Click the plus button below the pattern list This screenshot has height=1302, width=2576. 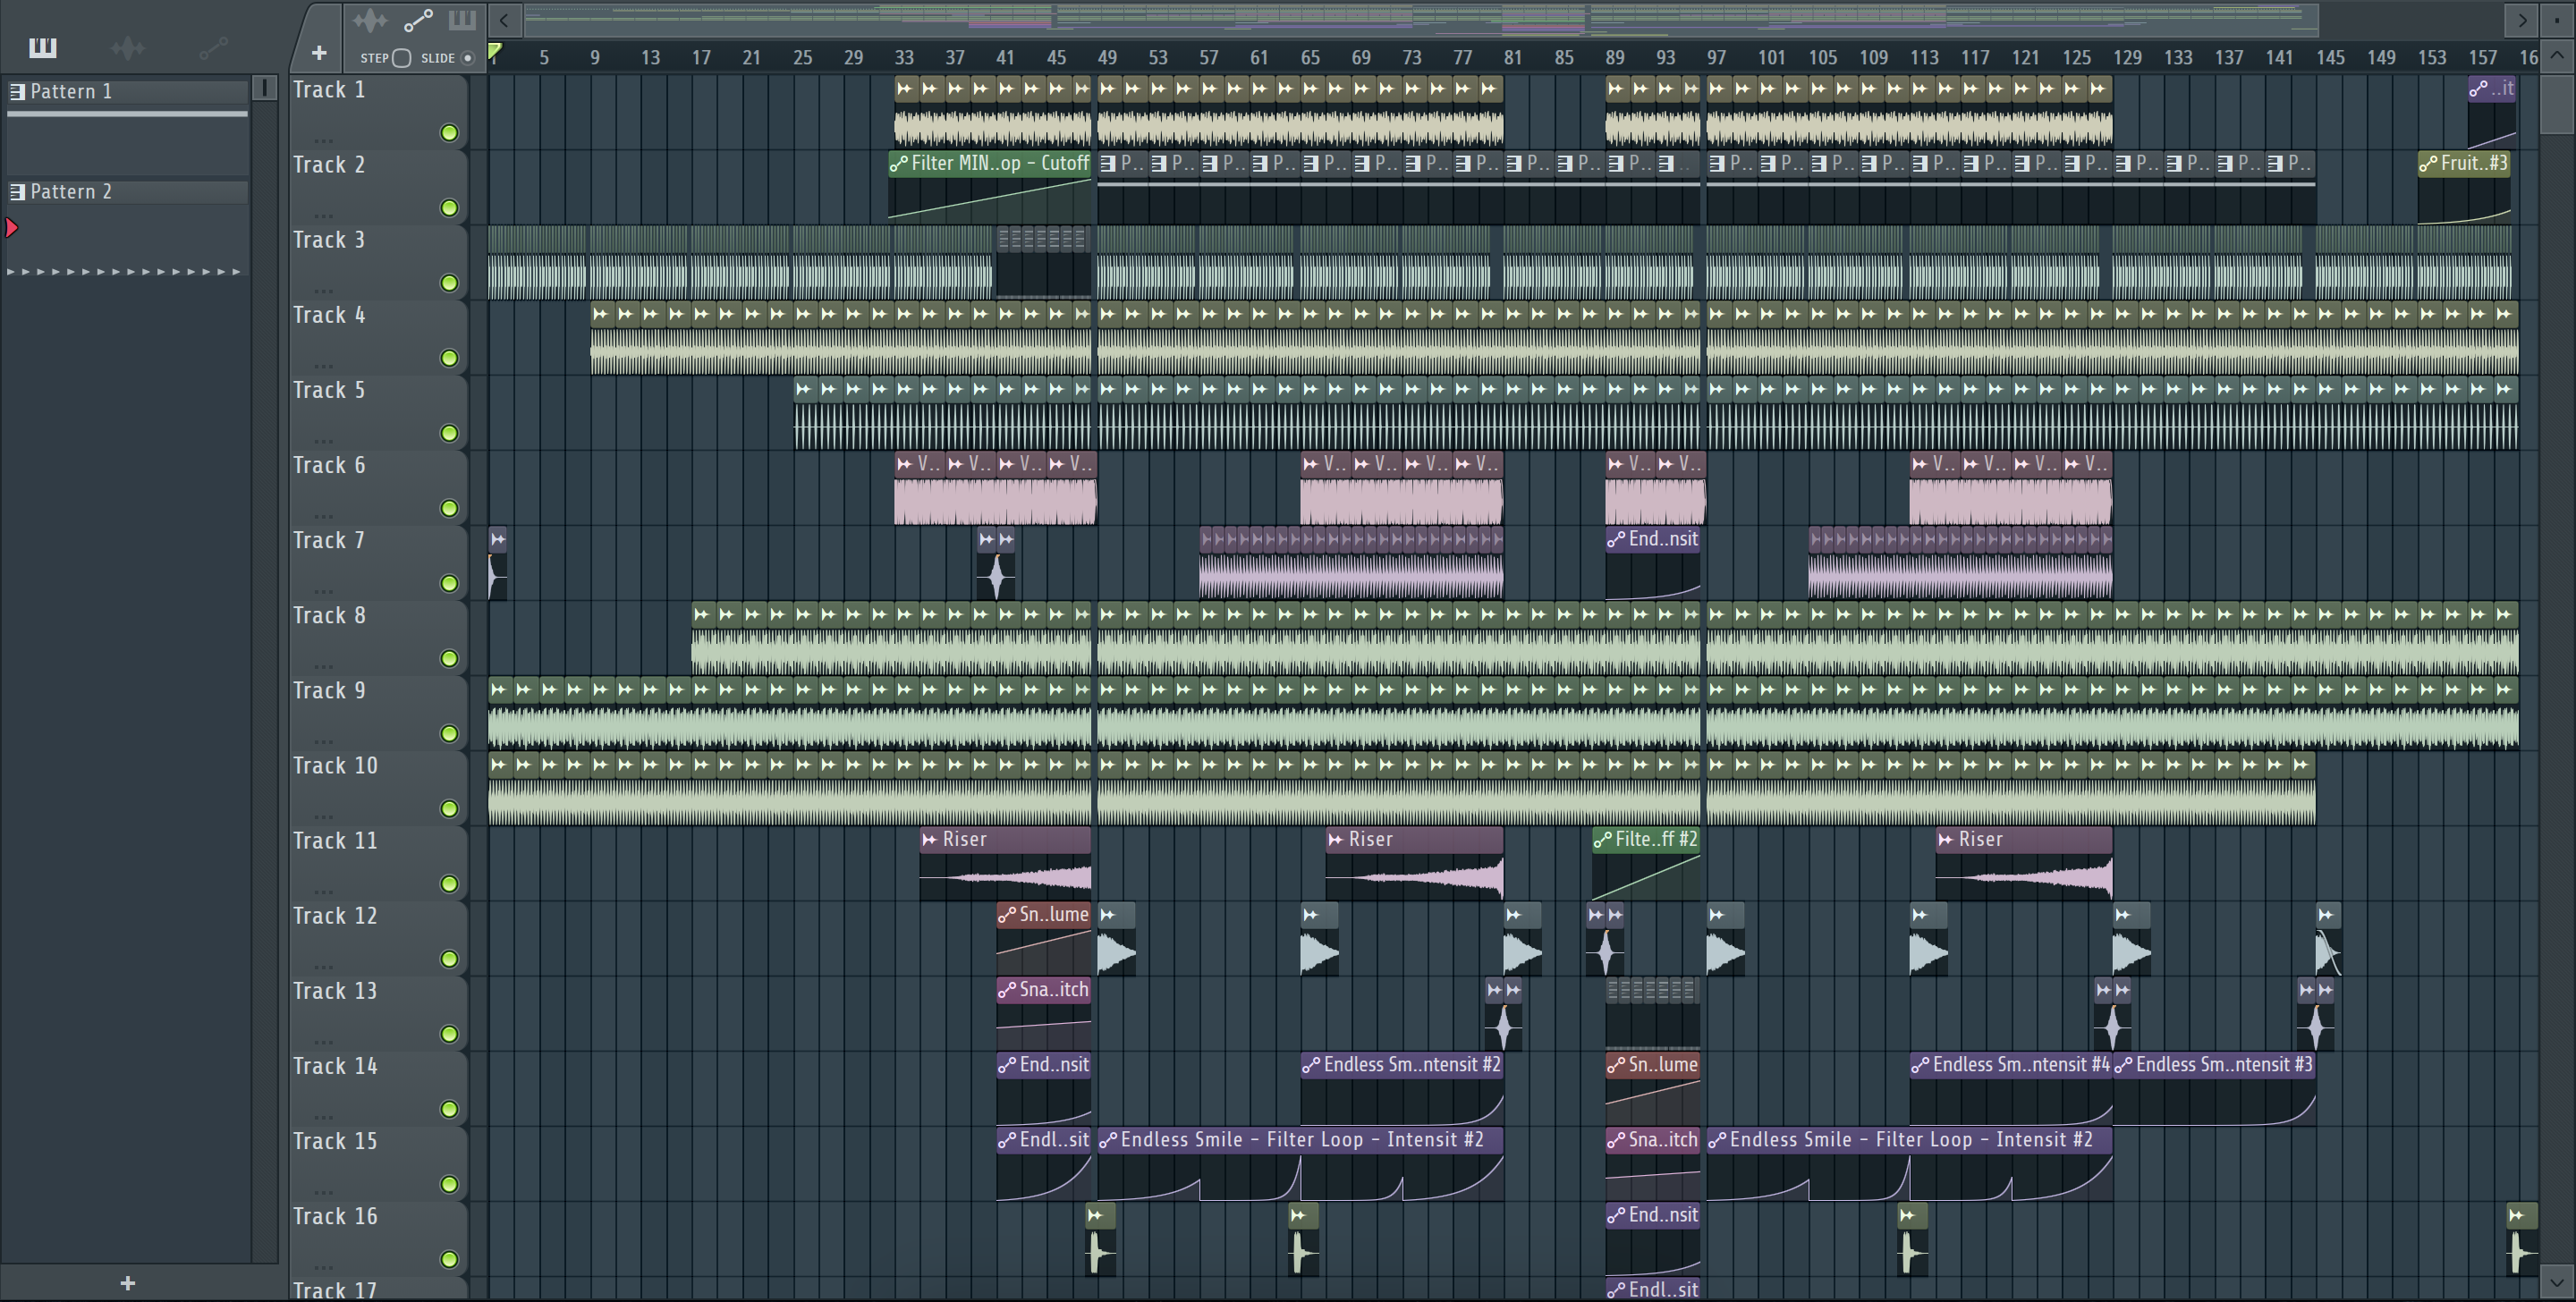coord(127,1283)
